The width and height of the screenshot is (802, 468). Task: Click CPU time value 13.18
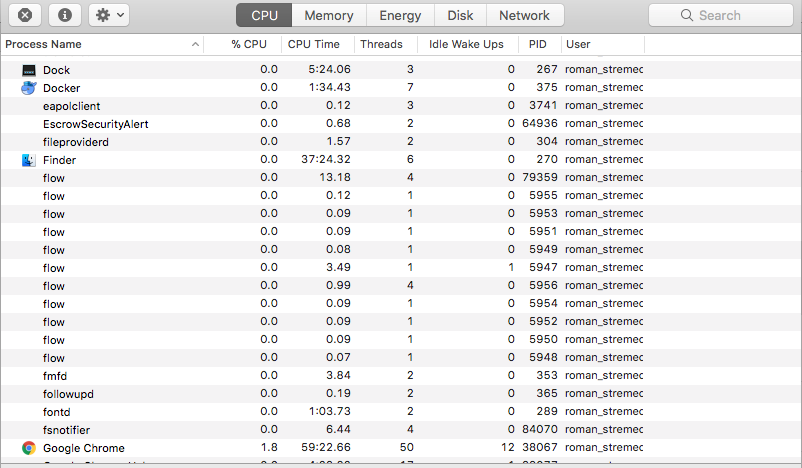click(x=335, y=177)
